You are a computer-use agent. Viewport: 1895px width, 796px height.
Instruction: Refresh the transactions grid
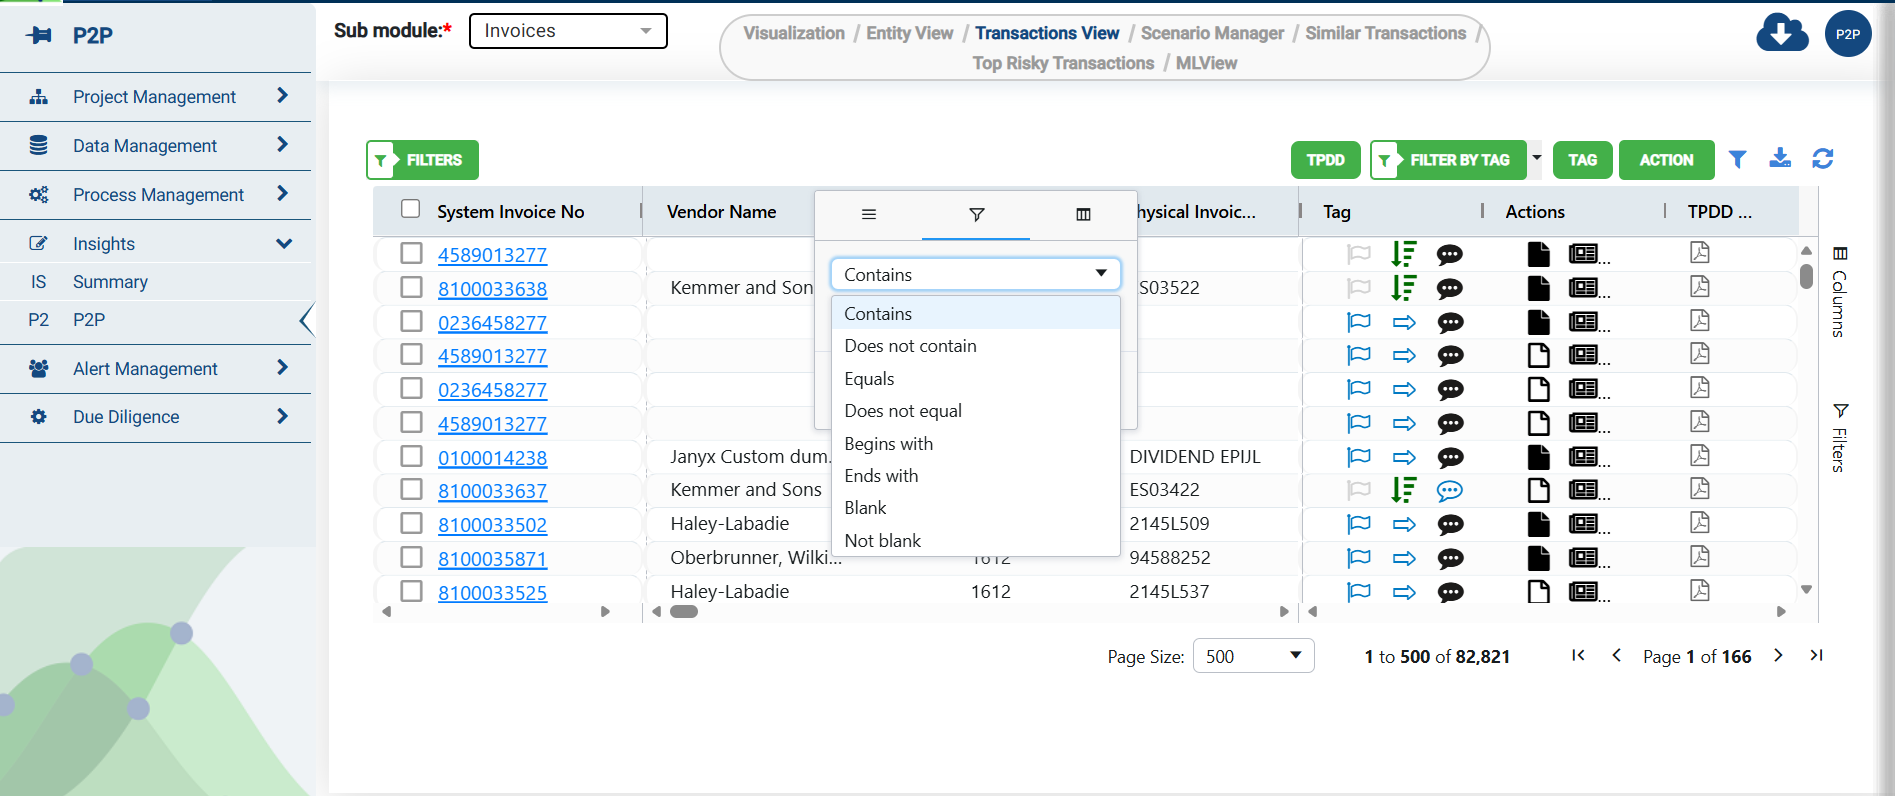pyautogui.click(x=1823, y=158)
